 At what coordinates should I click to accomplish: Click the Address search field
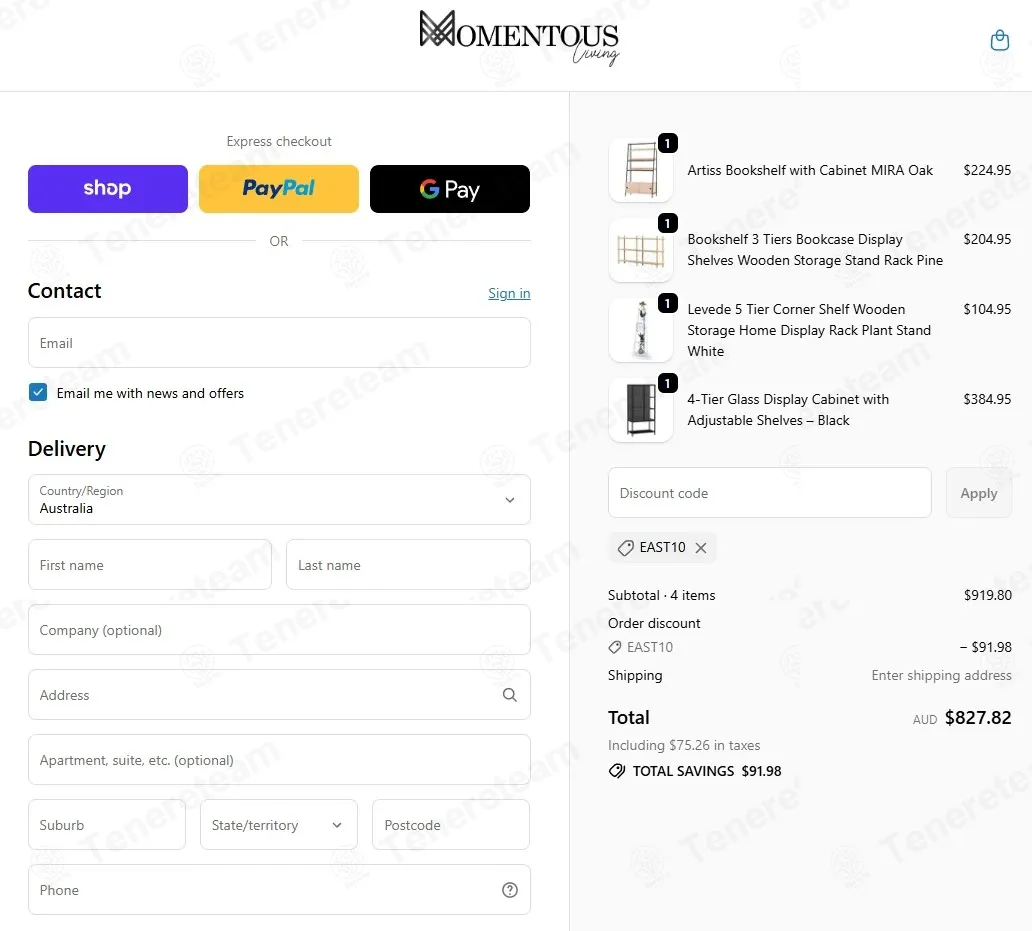coord(279,695)
